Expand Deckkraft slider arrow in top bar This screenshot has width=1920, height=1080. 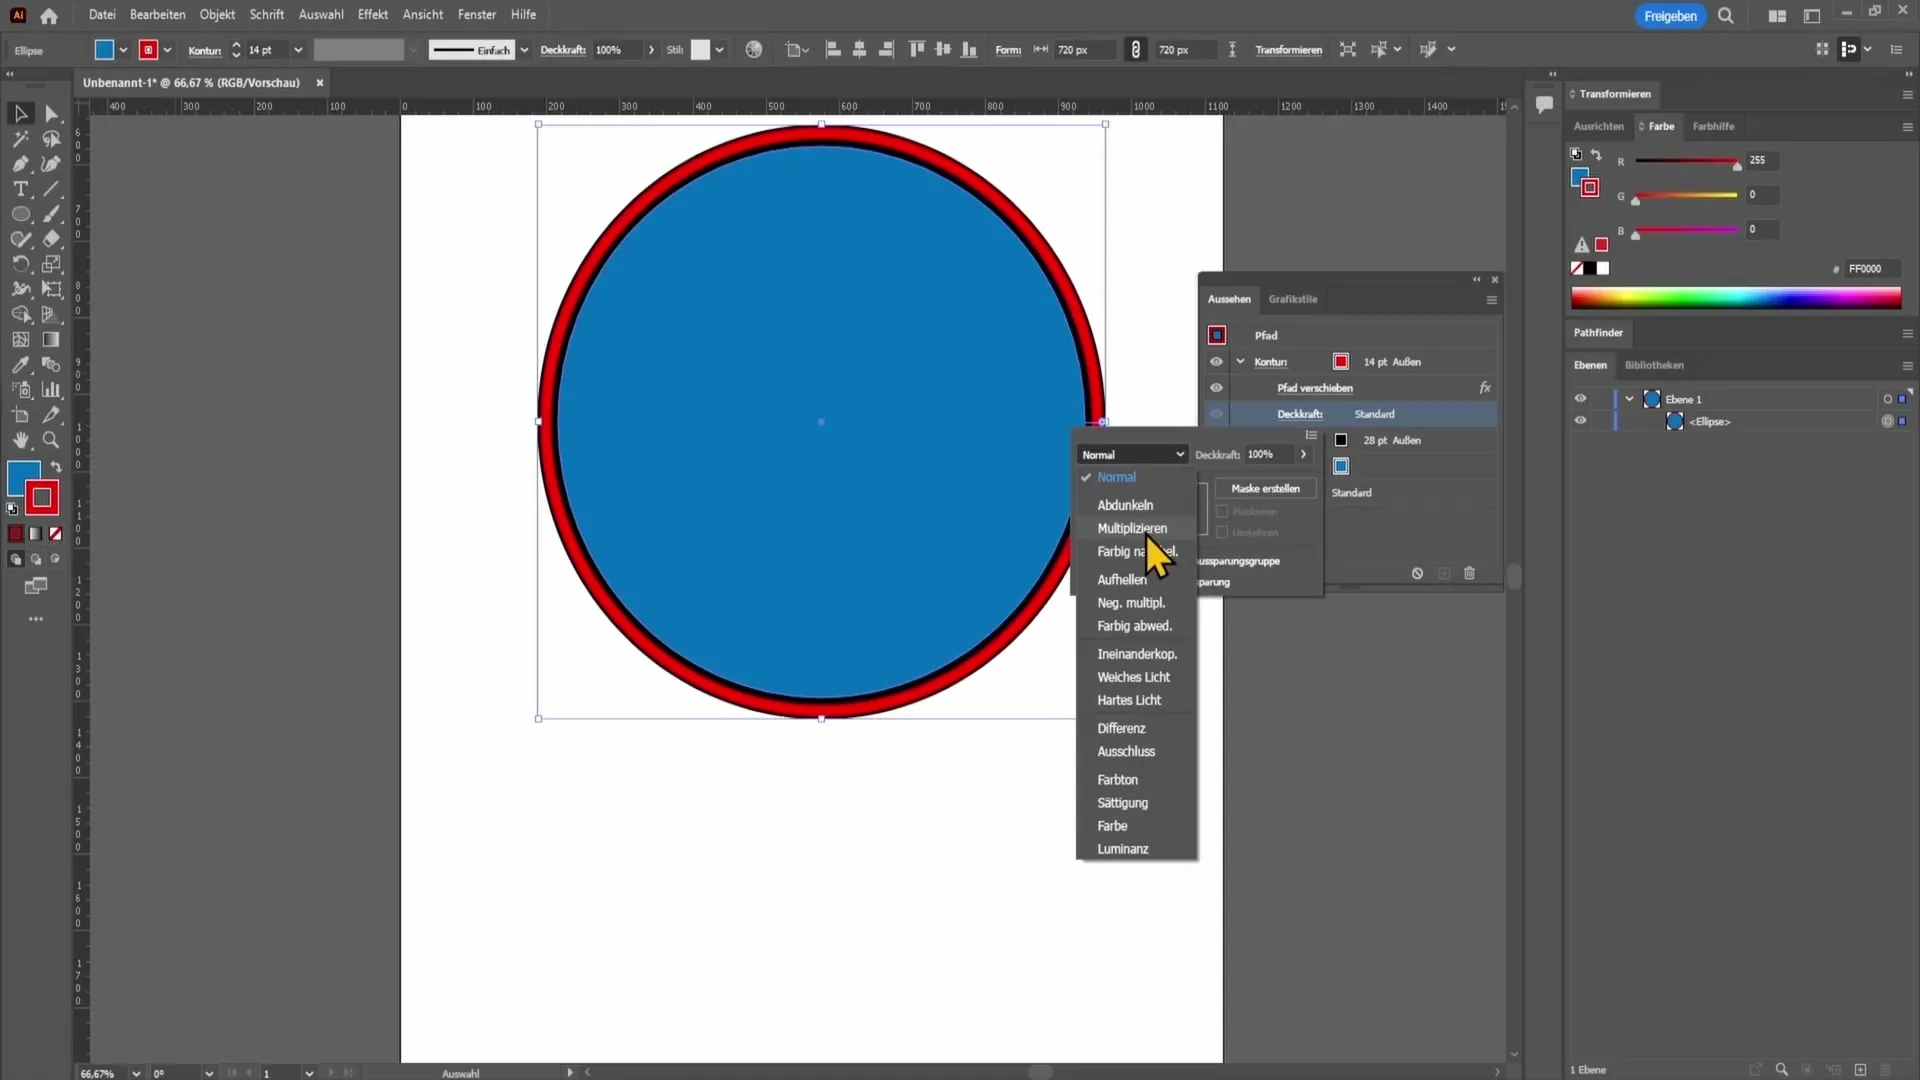tap(651, 50)
